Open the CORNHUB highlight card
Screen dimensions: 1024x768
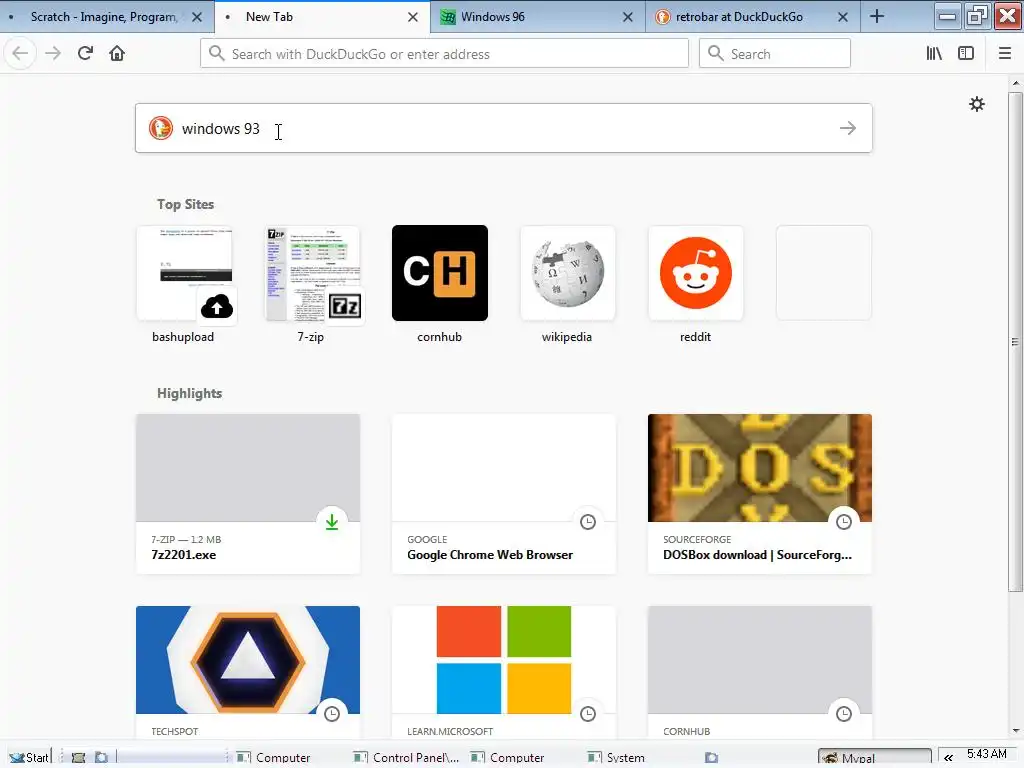pyautogui.click(x=760, y=673)
